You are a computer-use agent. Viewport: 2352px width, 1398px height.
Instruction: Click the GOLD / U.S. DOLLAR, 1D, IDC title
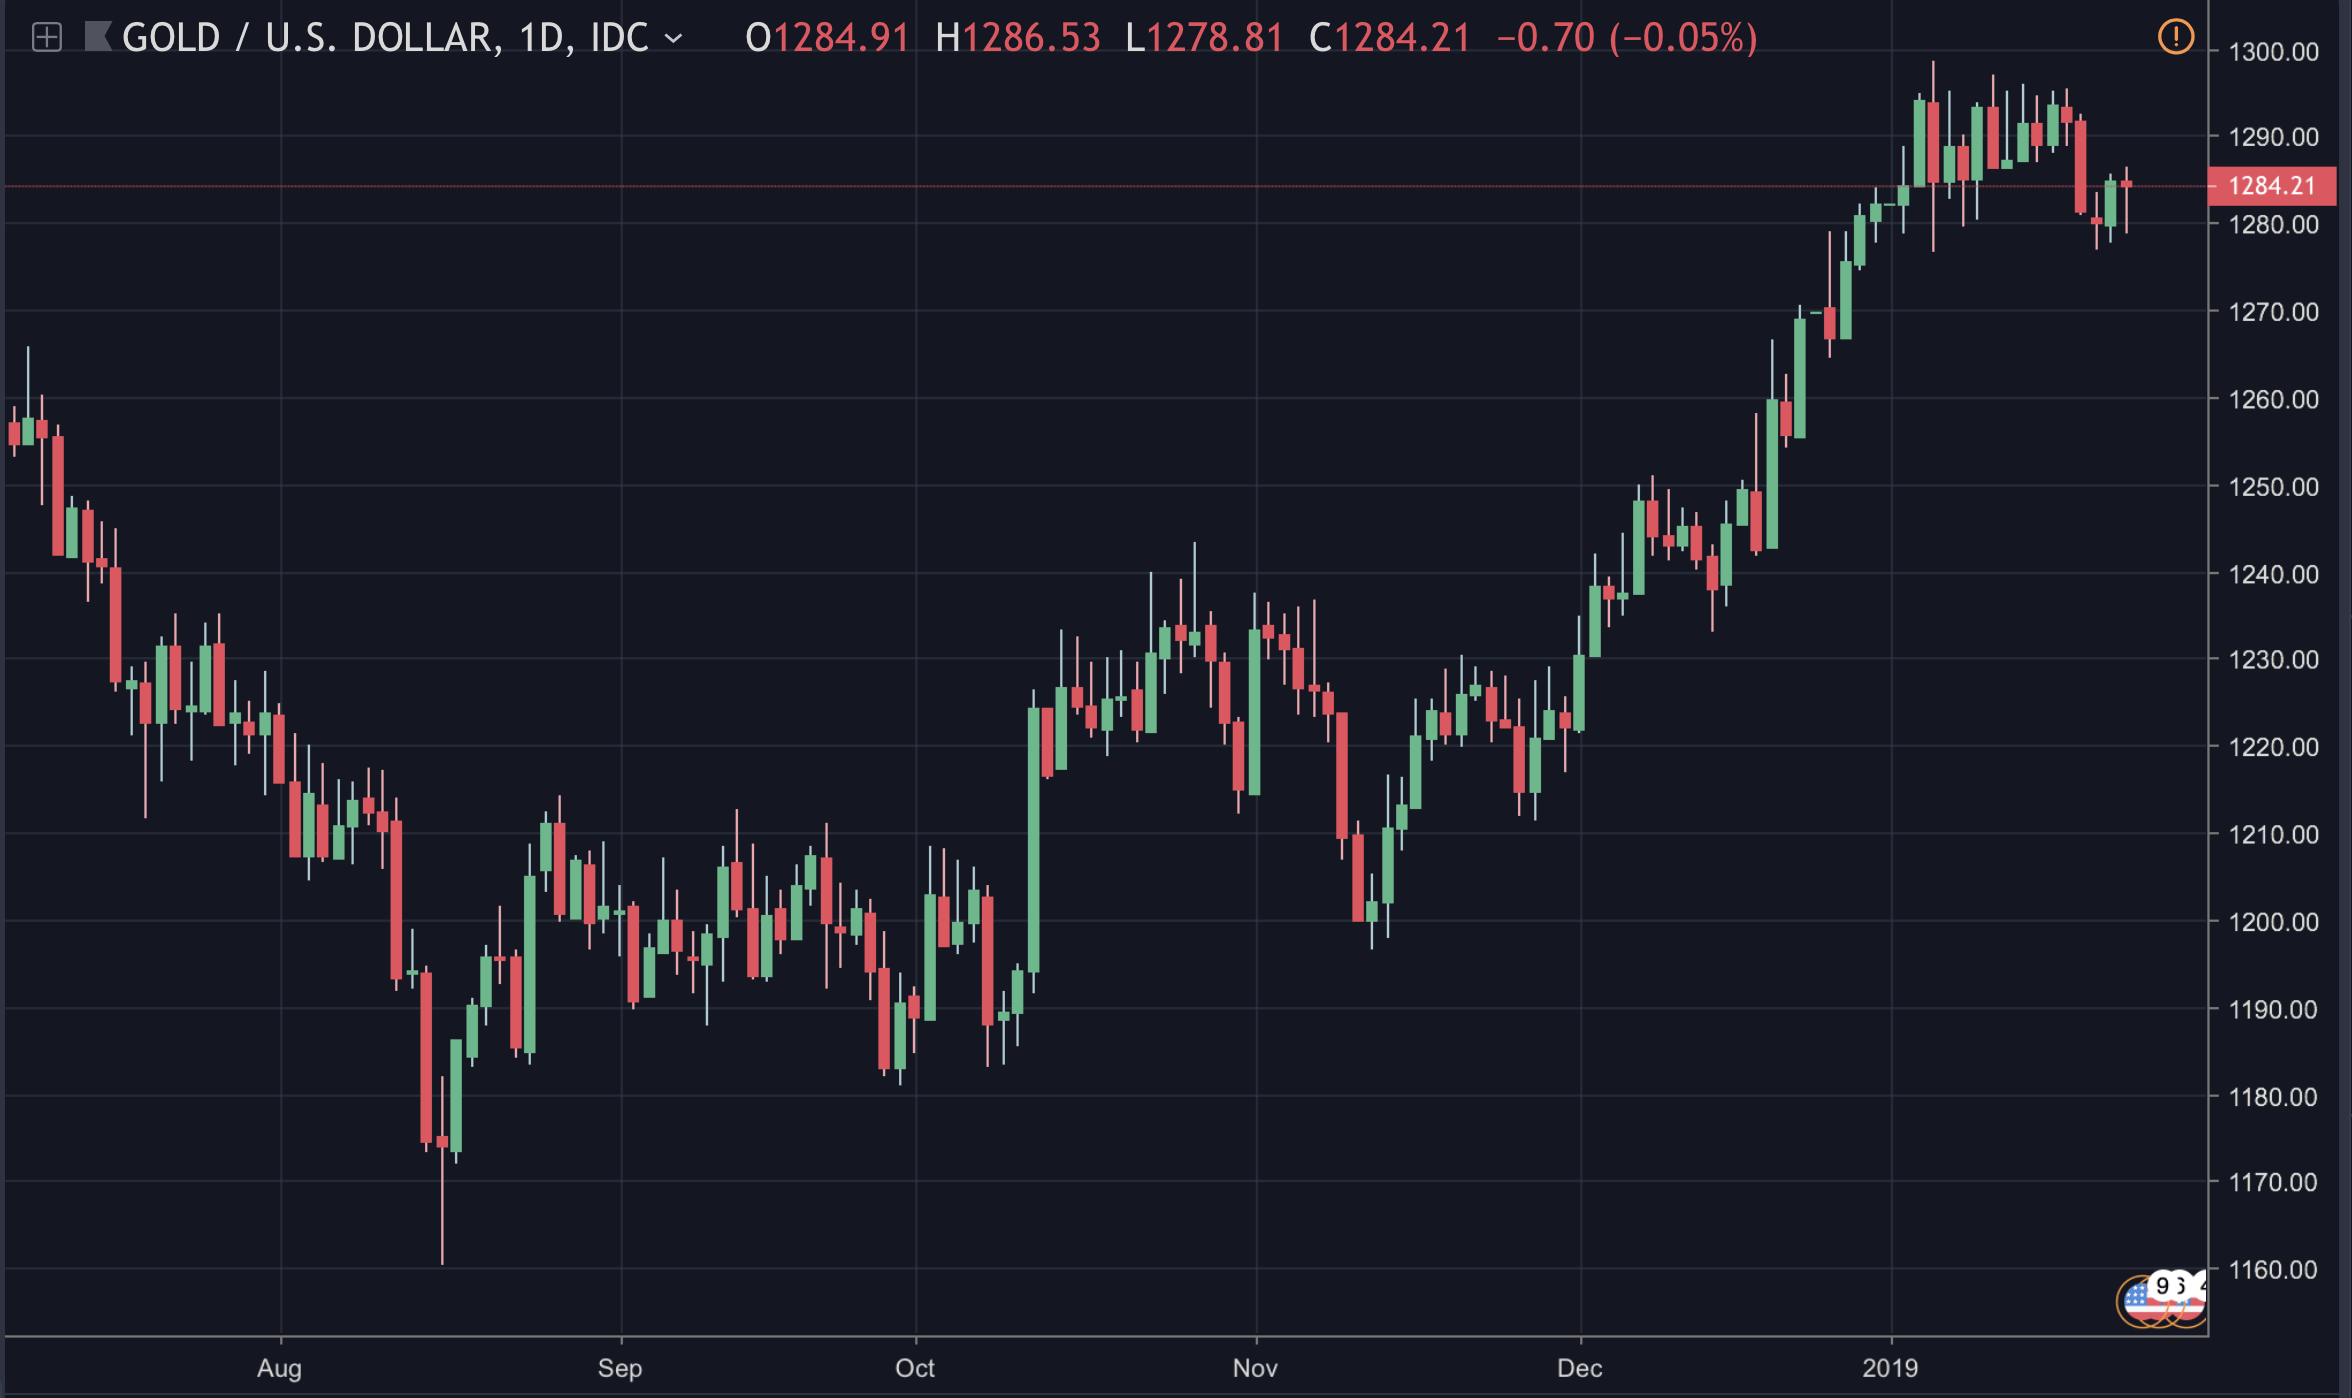386,38
